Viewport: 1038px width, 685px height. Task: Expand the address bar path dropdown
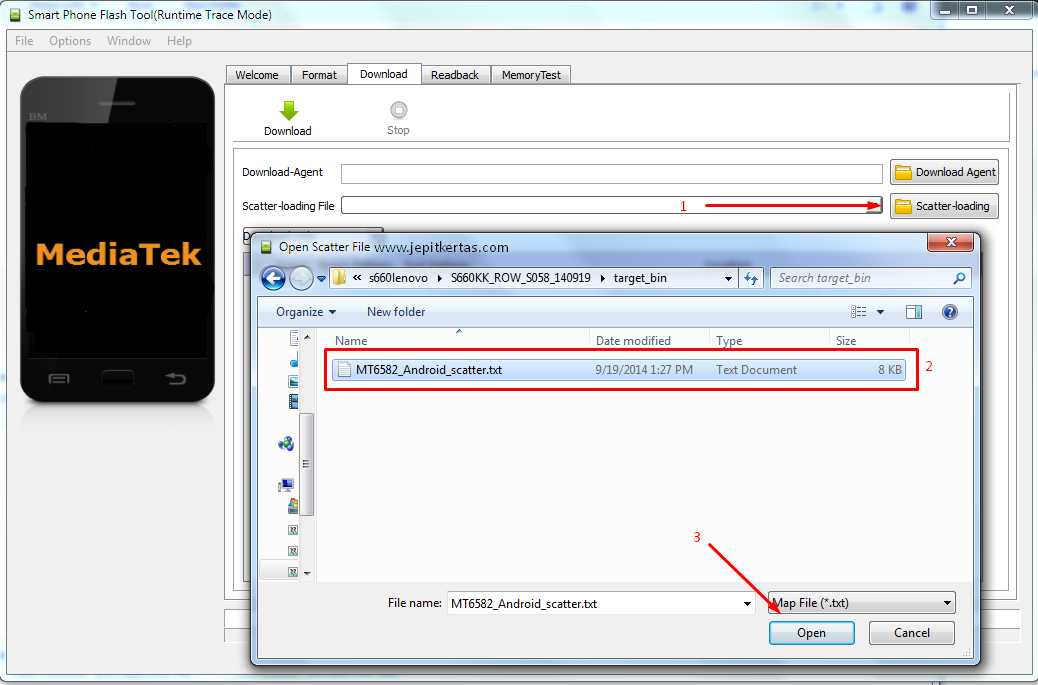728,279
